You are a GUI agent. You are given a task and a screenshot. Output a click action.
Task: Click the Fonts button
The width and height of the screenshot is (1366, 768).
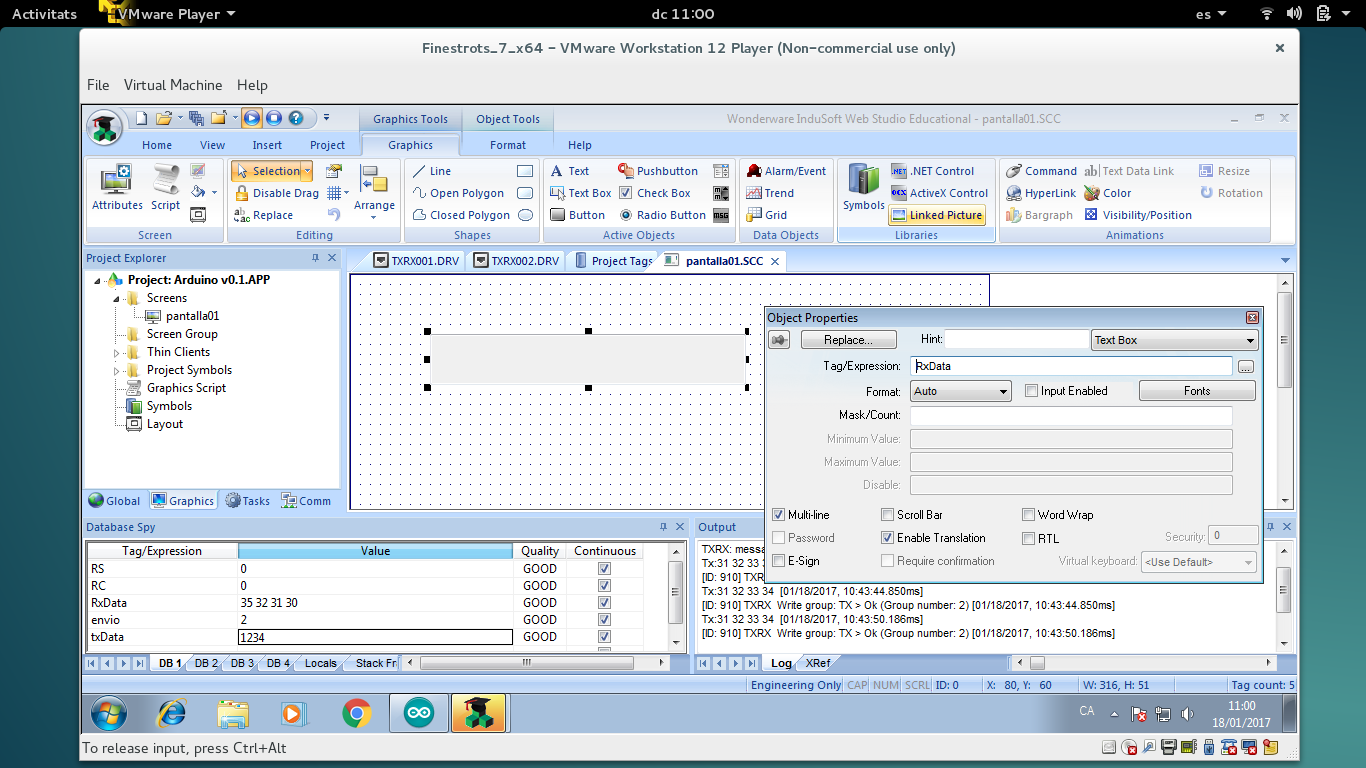[x=1197, y=391]
